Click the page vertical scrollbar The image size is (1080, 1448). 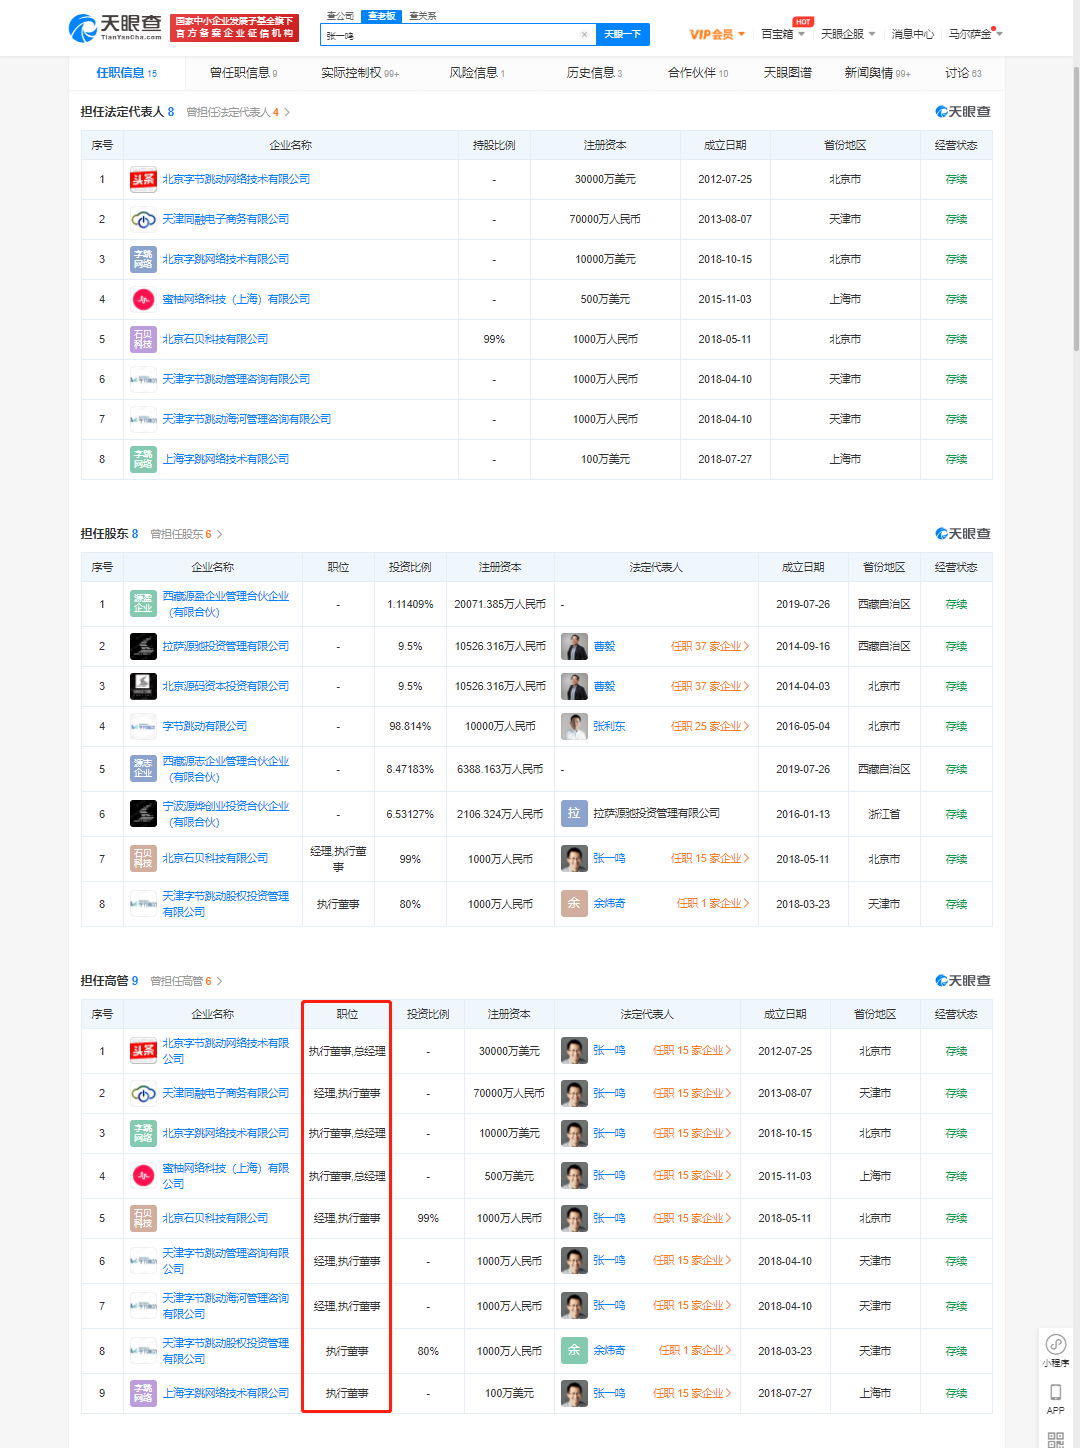coord(1076,210)
